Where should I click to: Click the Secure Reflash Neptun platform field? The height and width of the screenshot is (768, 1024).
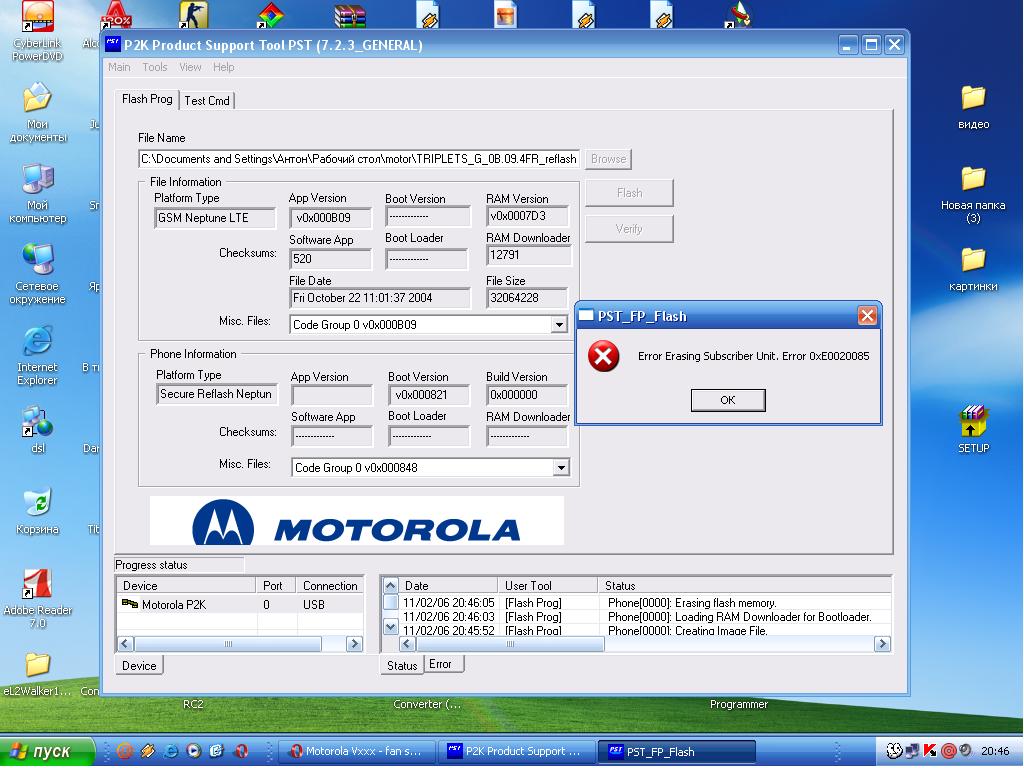click(x=217, y=394)
